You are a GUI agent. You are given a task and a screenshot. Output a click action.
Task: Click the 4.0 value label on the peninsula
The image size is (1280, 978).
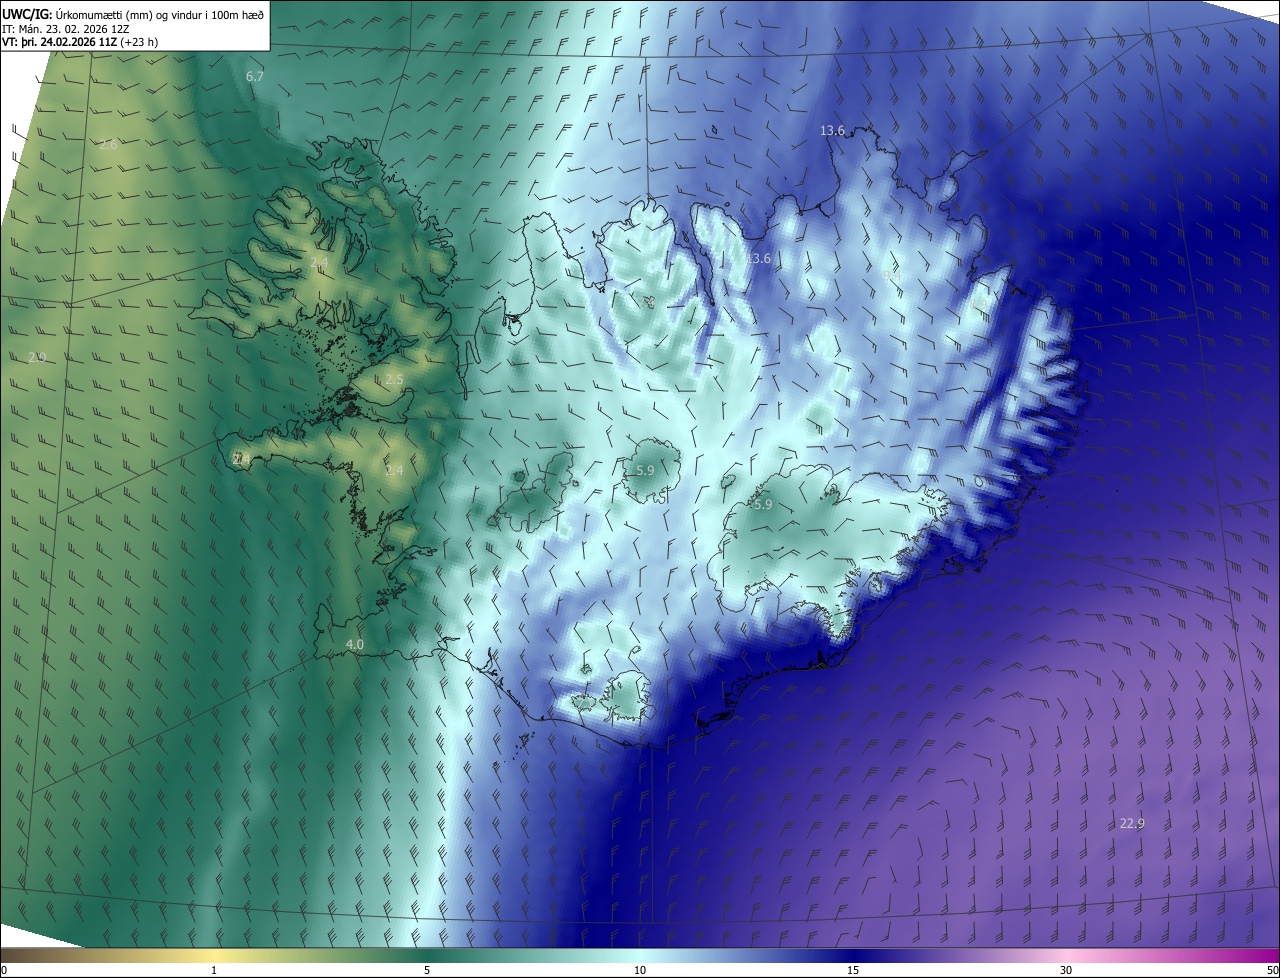tap(354, 645)
